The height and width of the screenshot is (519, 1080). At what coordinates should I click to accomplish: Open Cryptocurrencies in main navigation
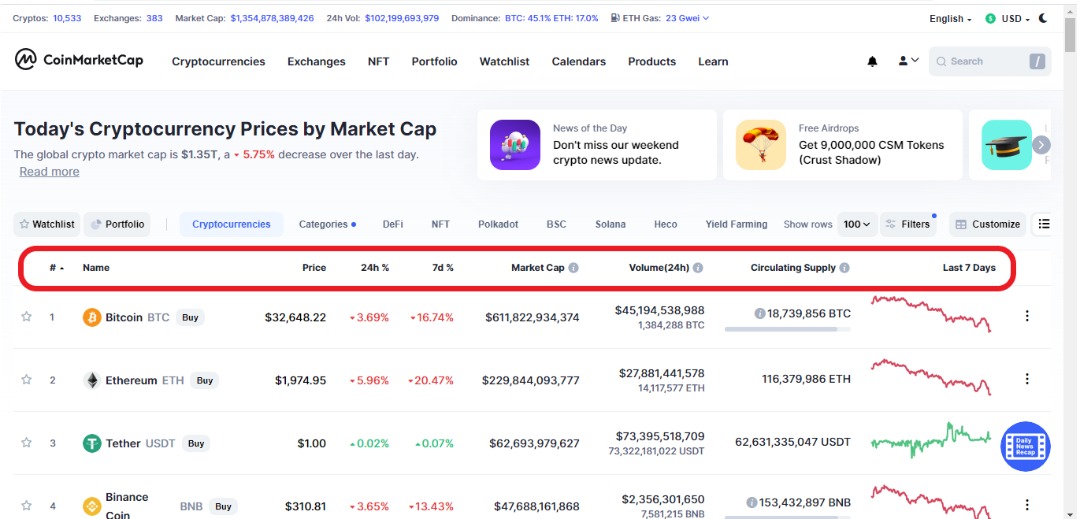click(x=218, y=61)
